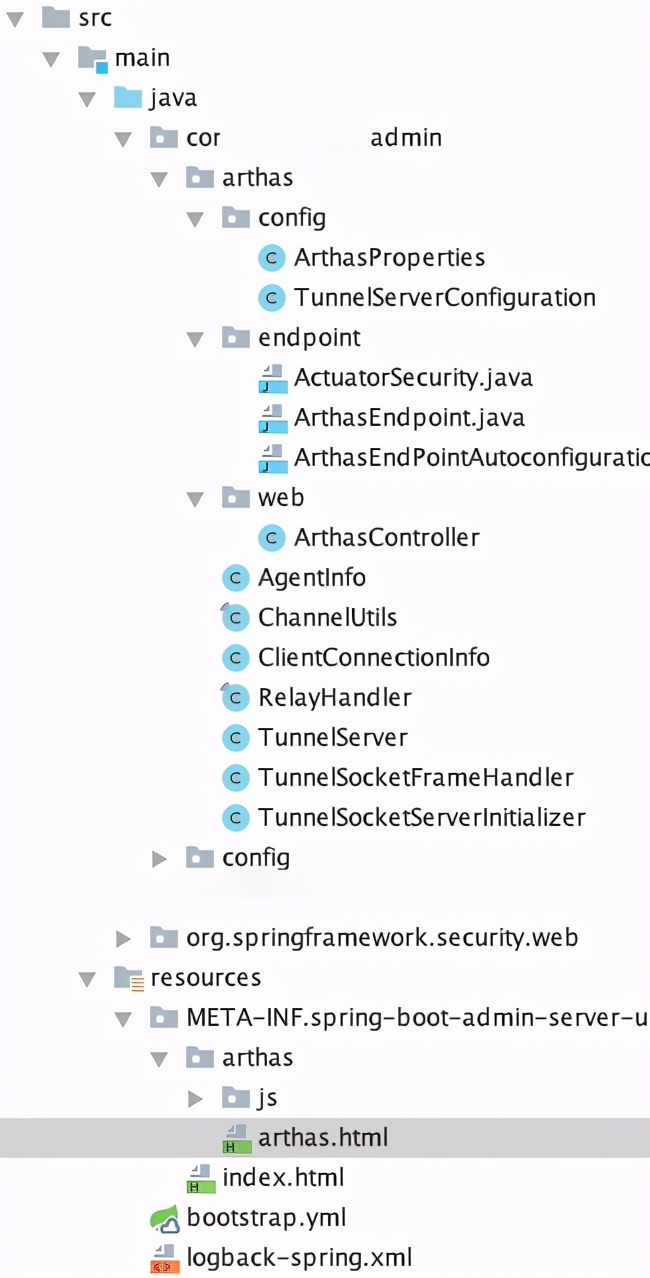
Task: Expand the org.springframework.security.web package
Action: pyautogui.click(x=123, y=937)
